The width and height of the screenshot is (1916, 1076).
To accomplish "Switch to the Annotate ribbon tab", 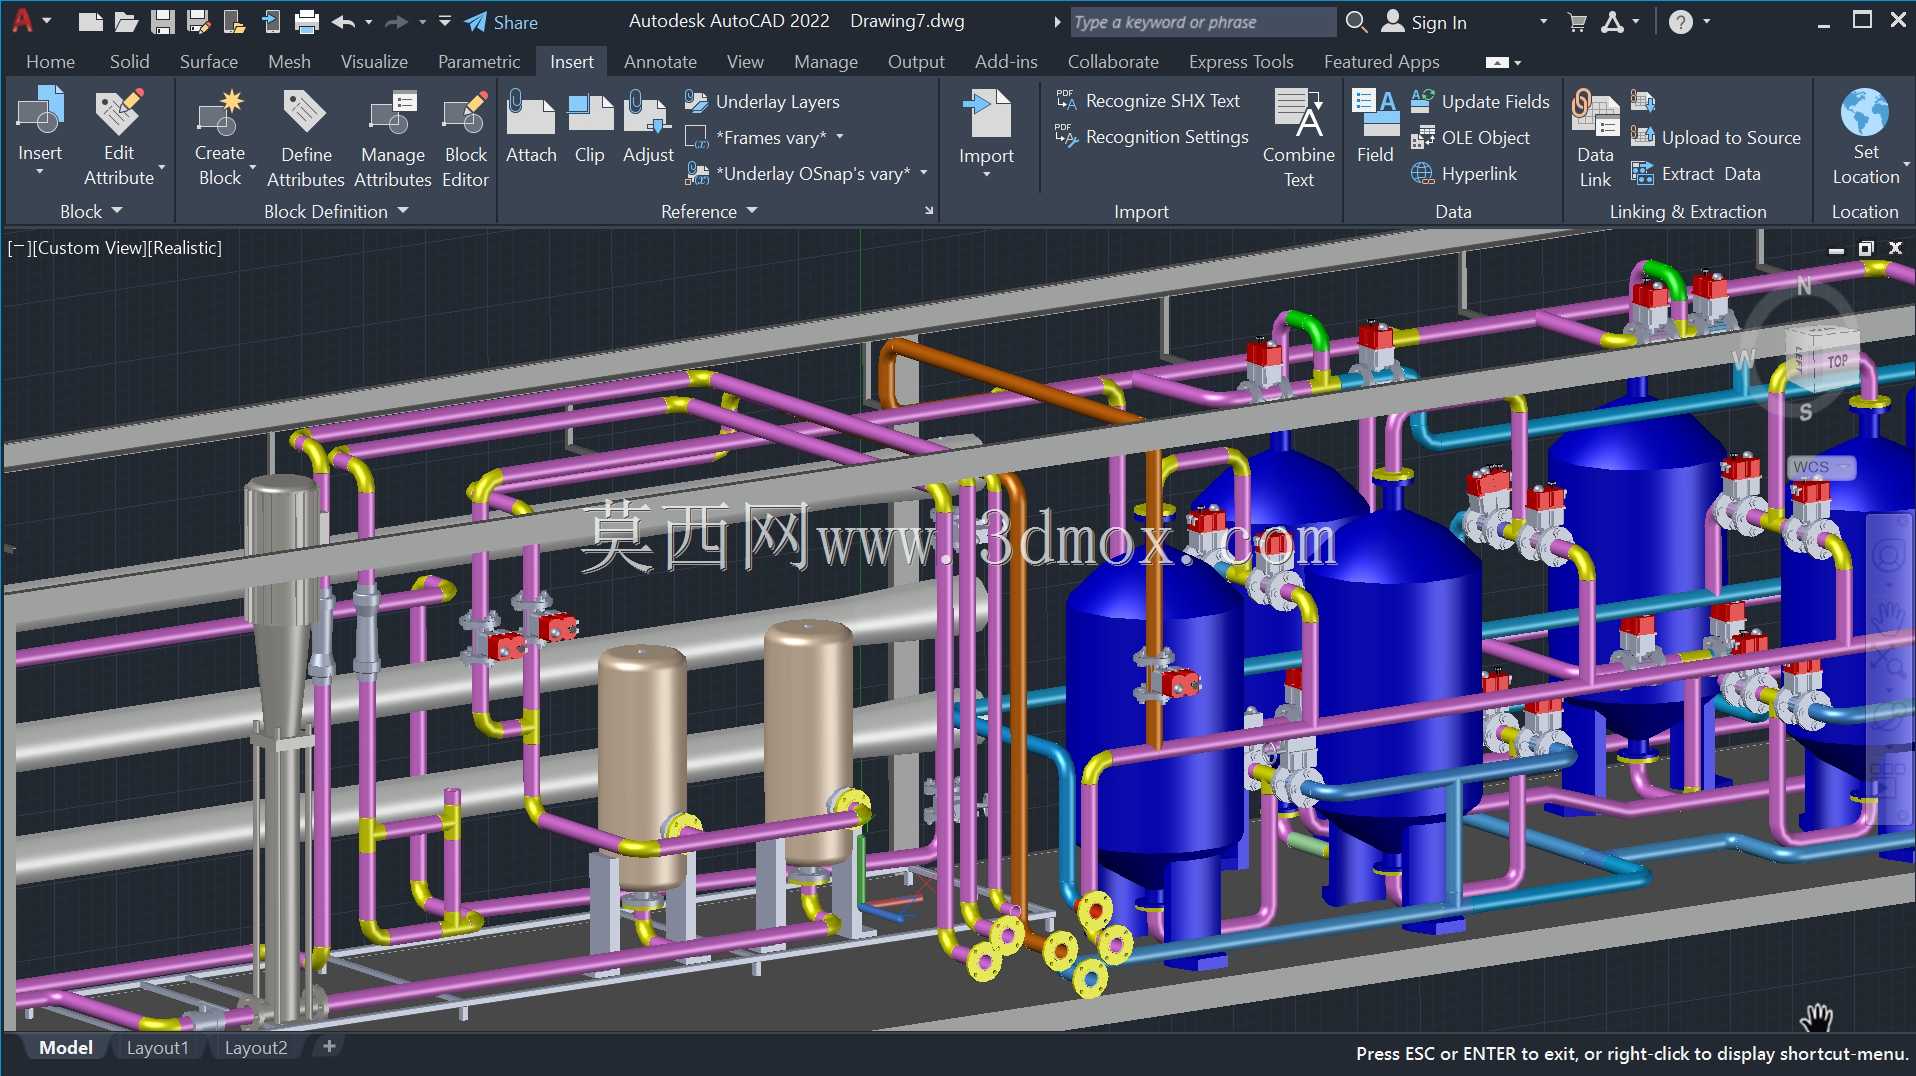I will pos(660,62).
